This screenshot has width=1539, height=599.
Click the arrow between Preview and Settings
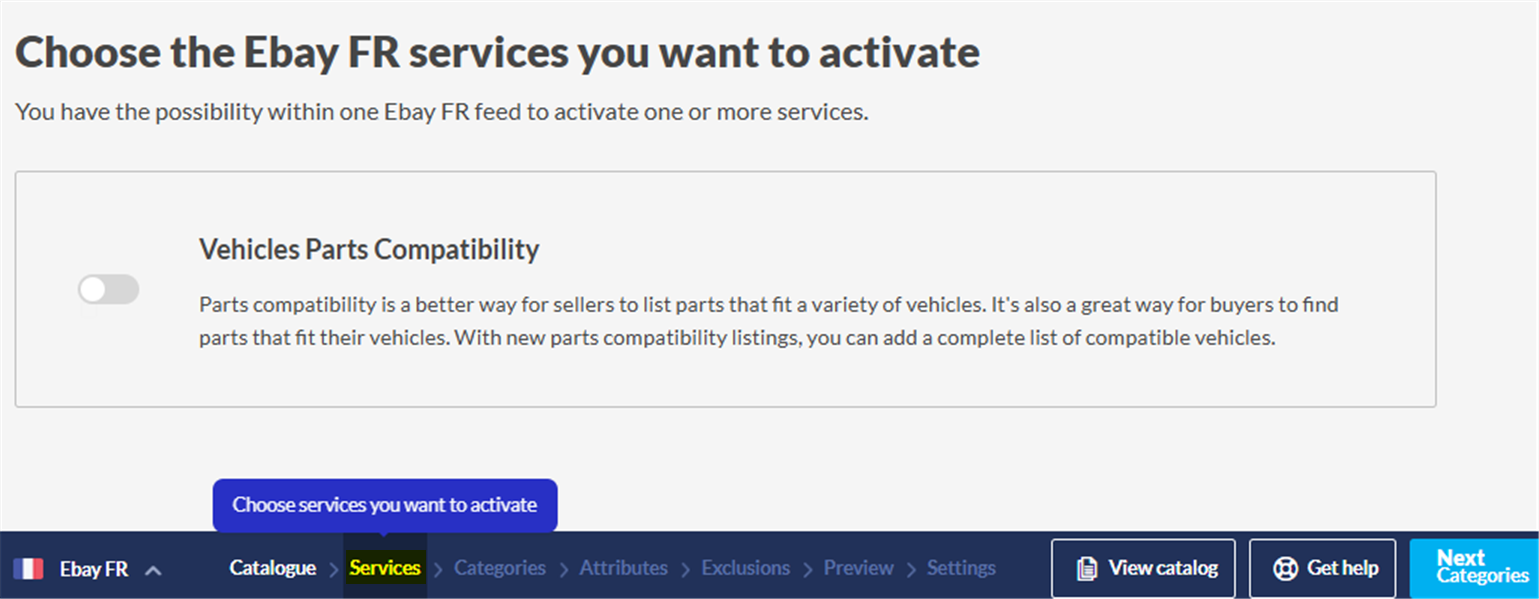coord(910,569)
